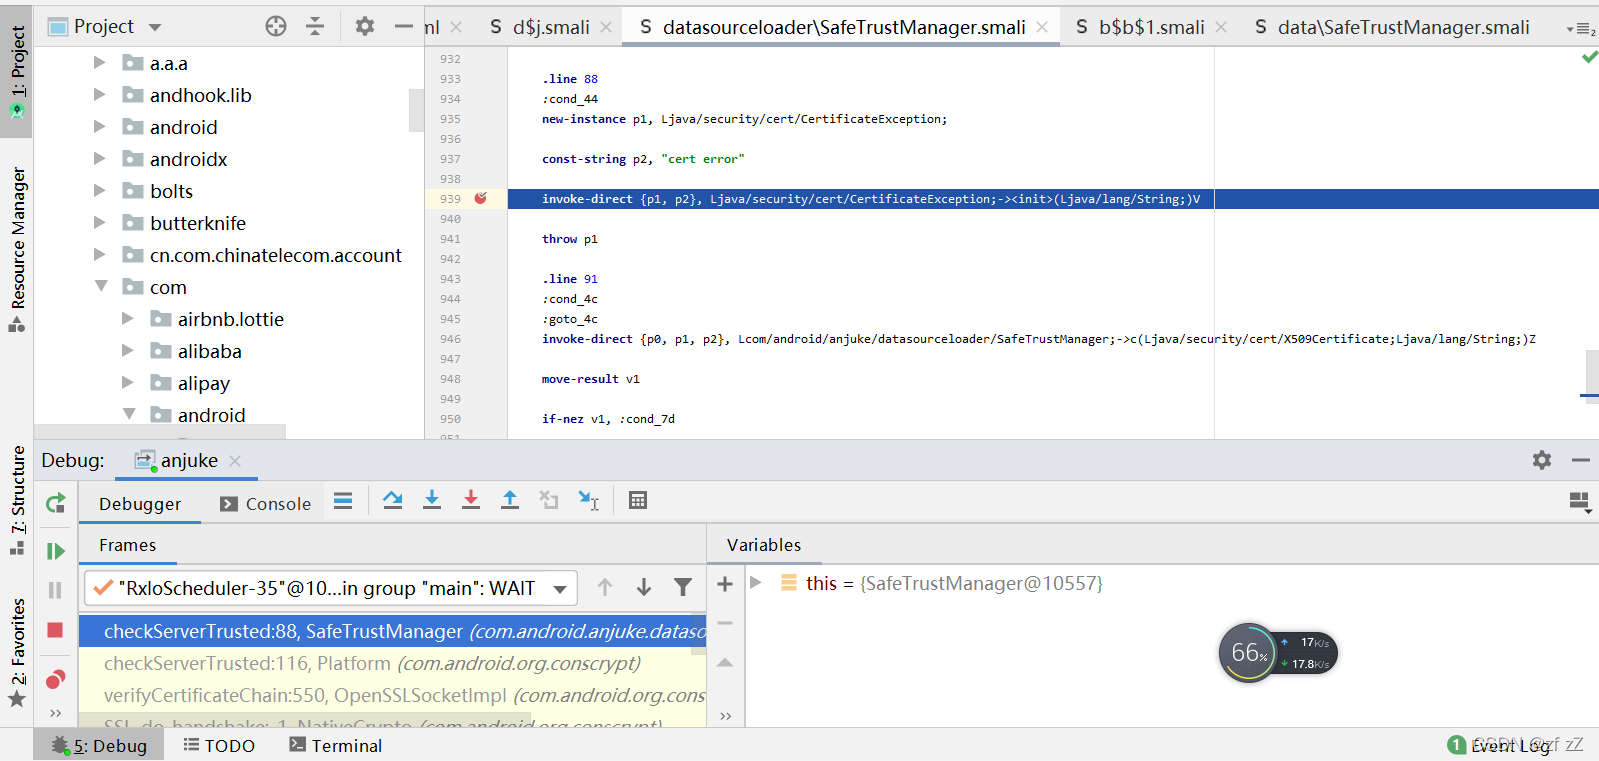Click Drop Frame icon

(x=549, y=500)
